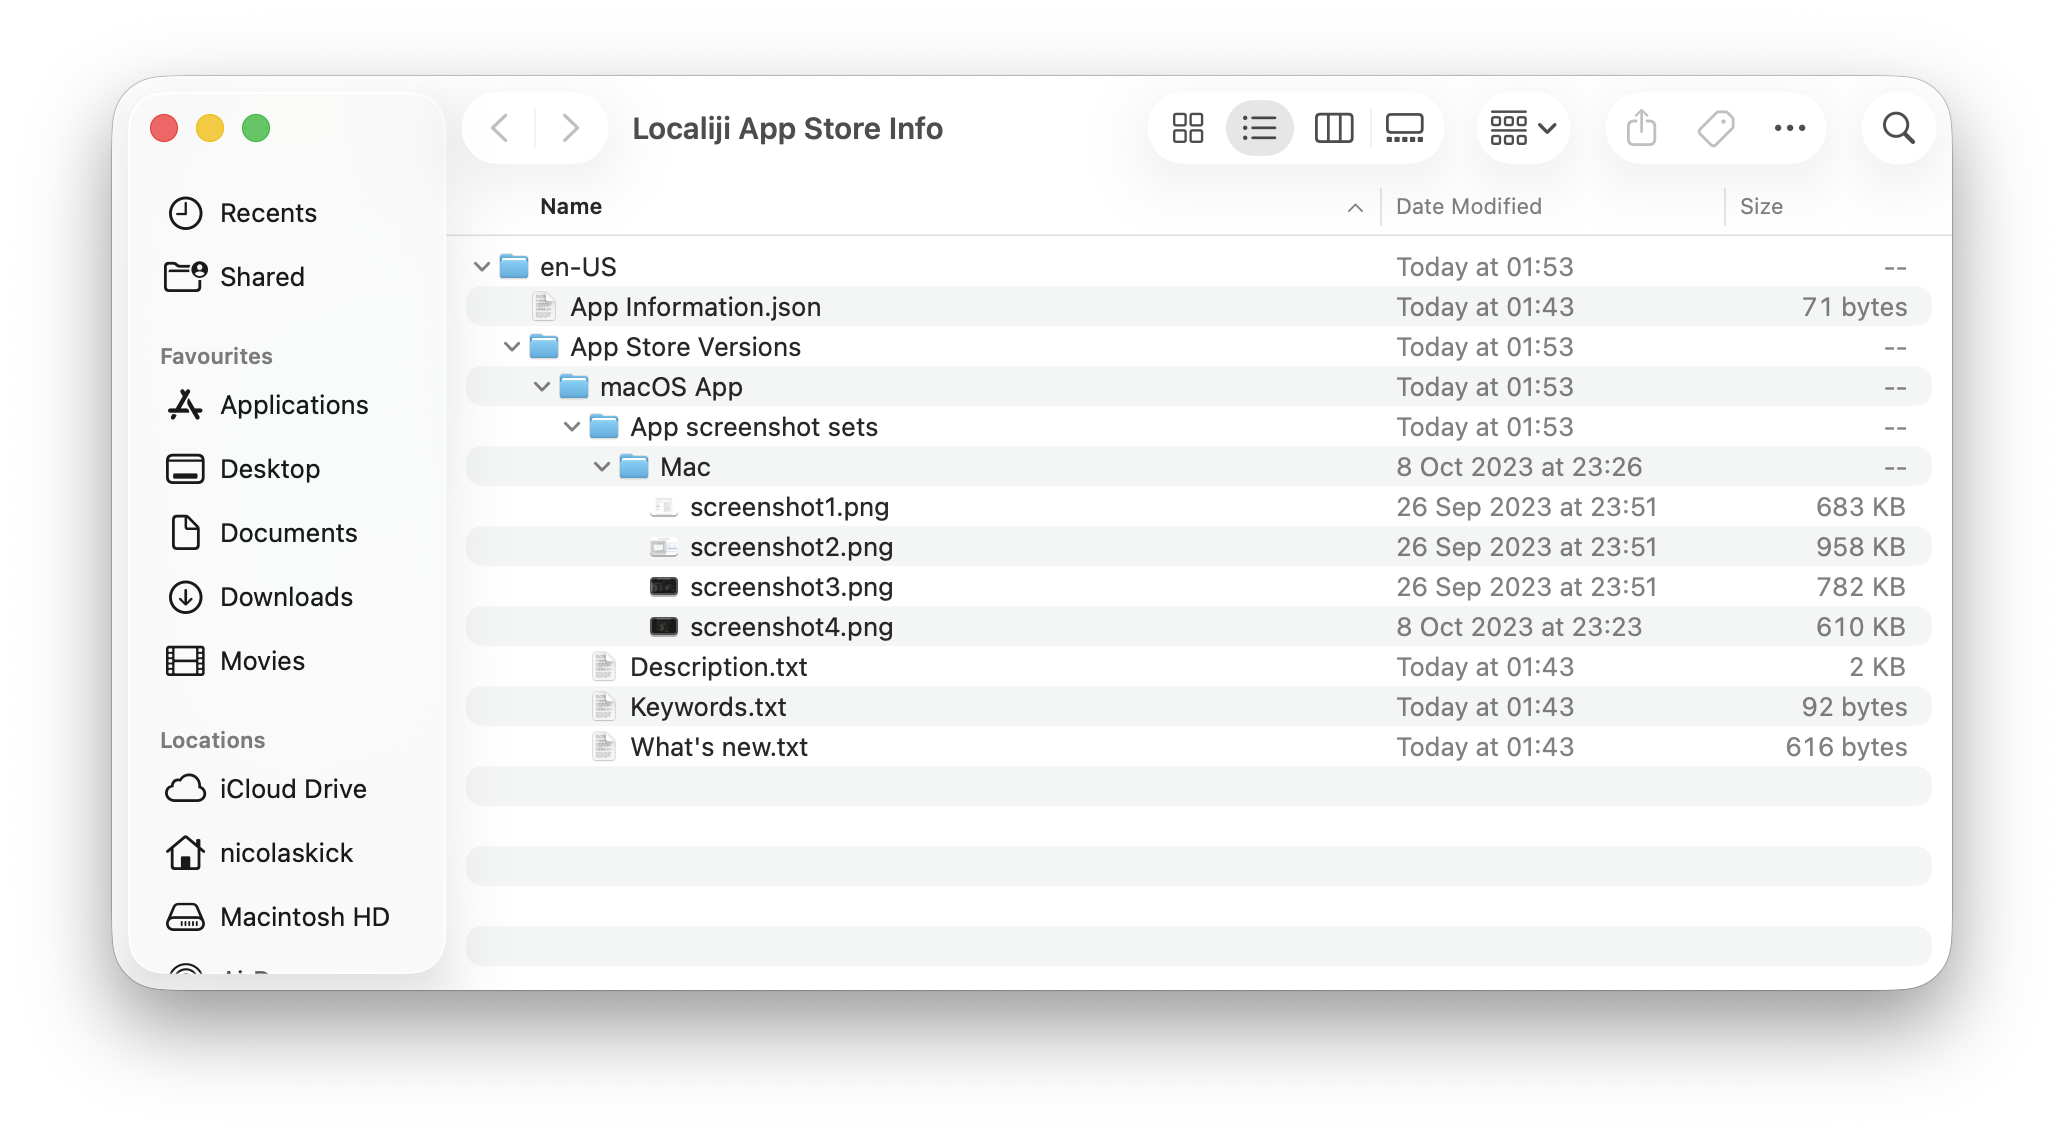
Task: Select list view mode button
Action: pos(1259,128)
